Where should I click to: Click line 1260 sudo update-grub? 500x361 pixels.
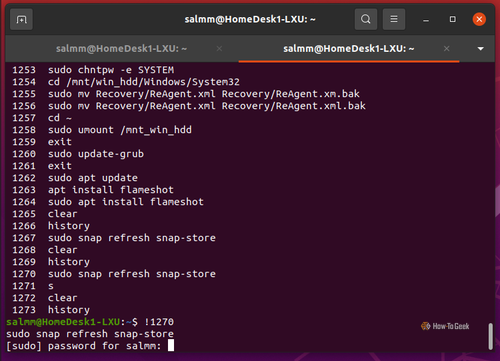click(x=78, y=154)
